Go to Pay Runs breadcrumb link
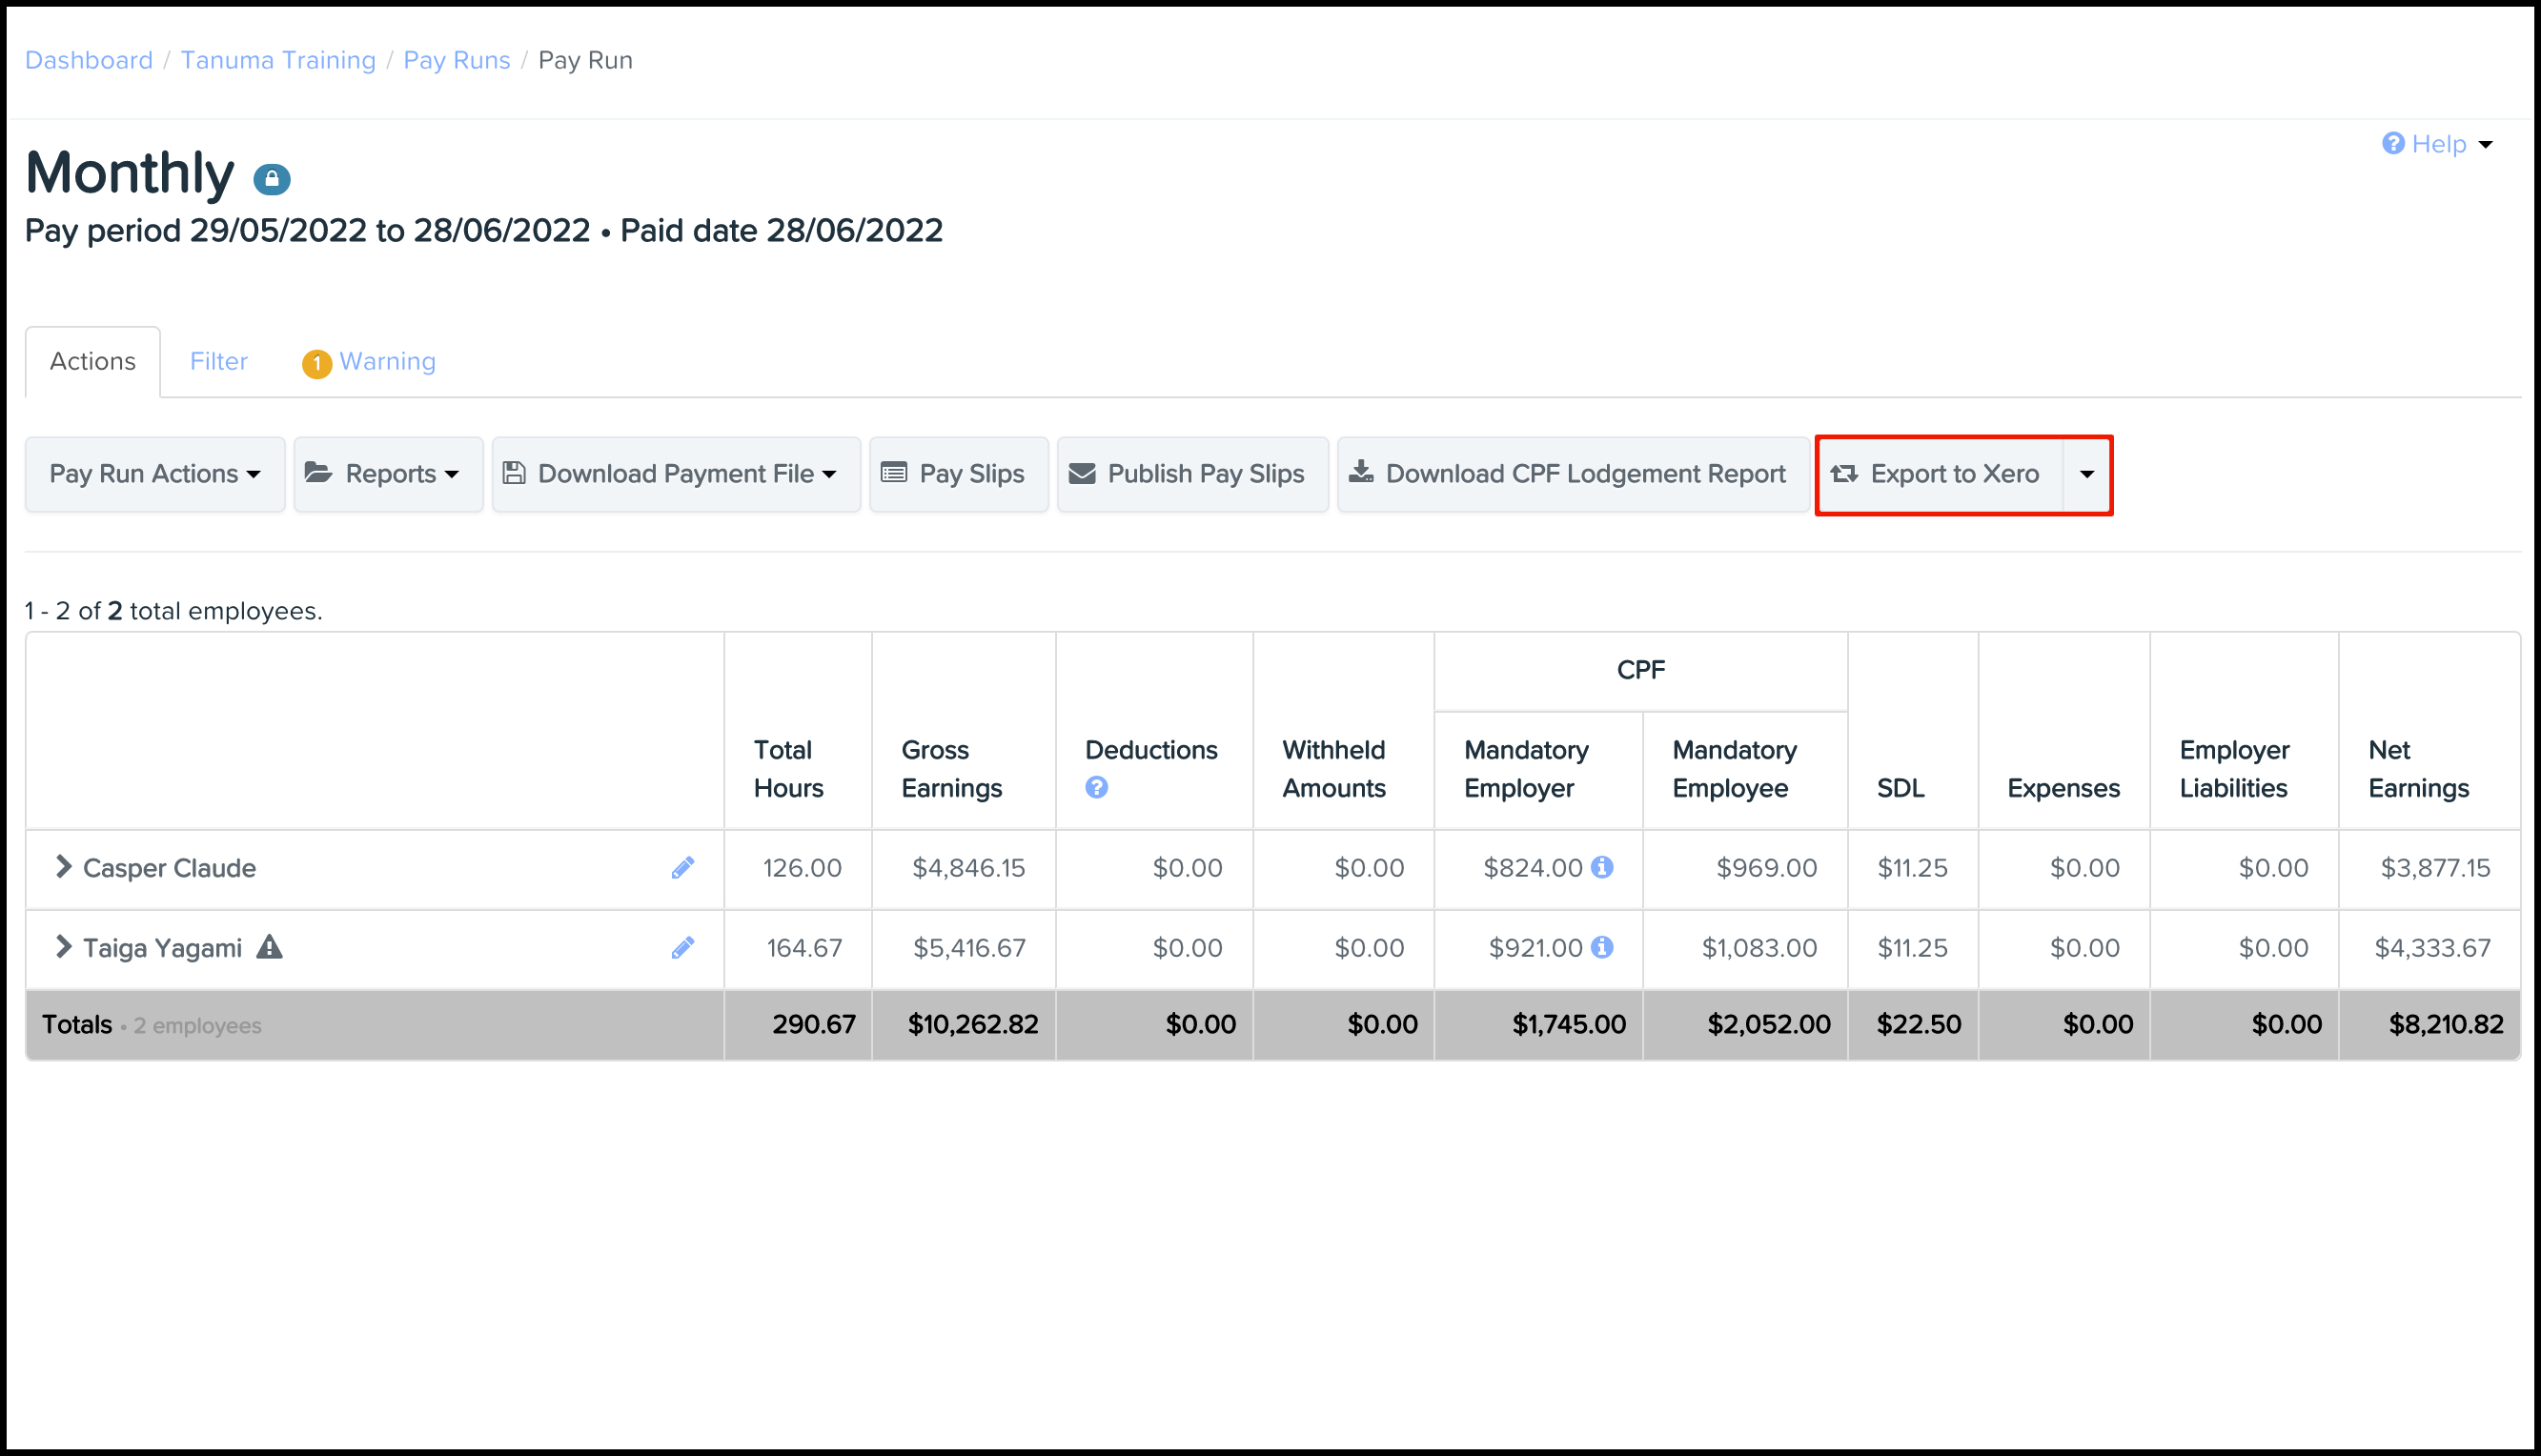The width and height of the screenshot is (2541, 1456). click(456, 60)
